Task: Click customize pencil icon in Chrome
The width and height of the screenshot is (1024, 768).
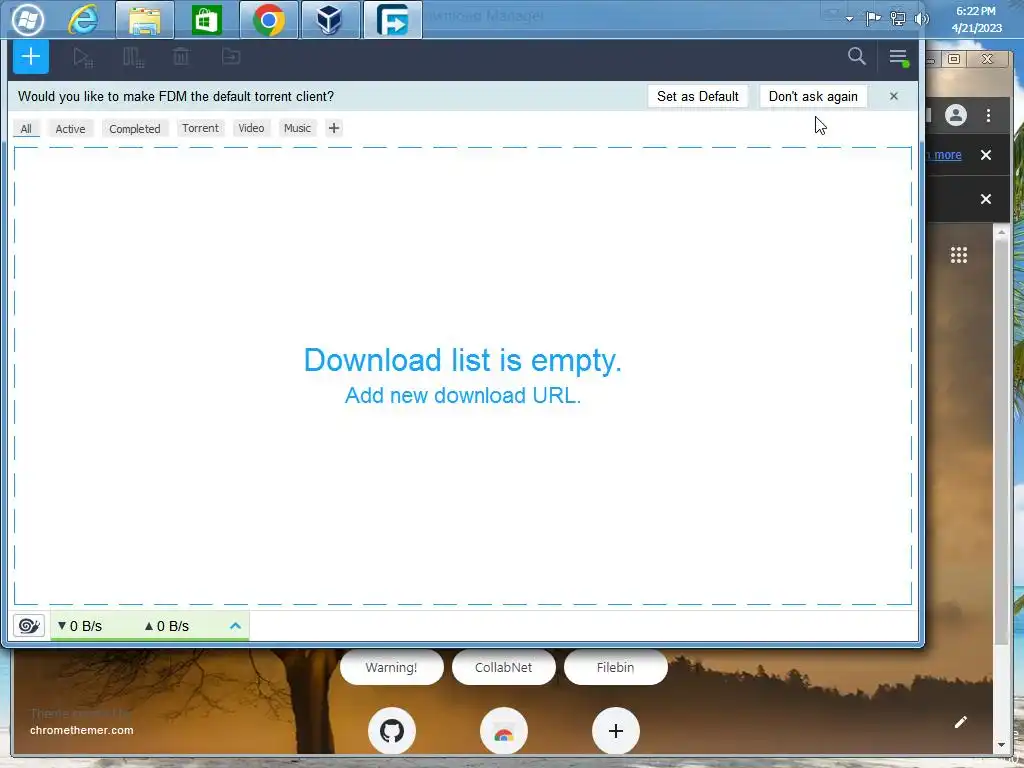Action: click(x=961, y=722)
